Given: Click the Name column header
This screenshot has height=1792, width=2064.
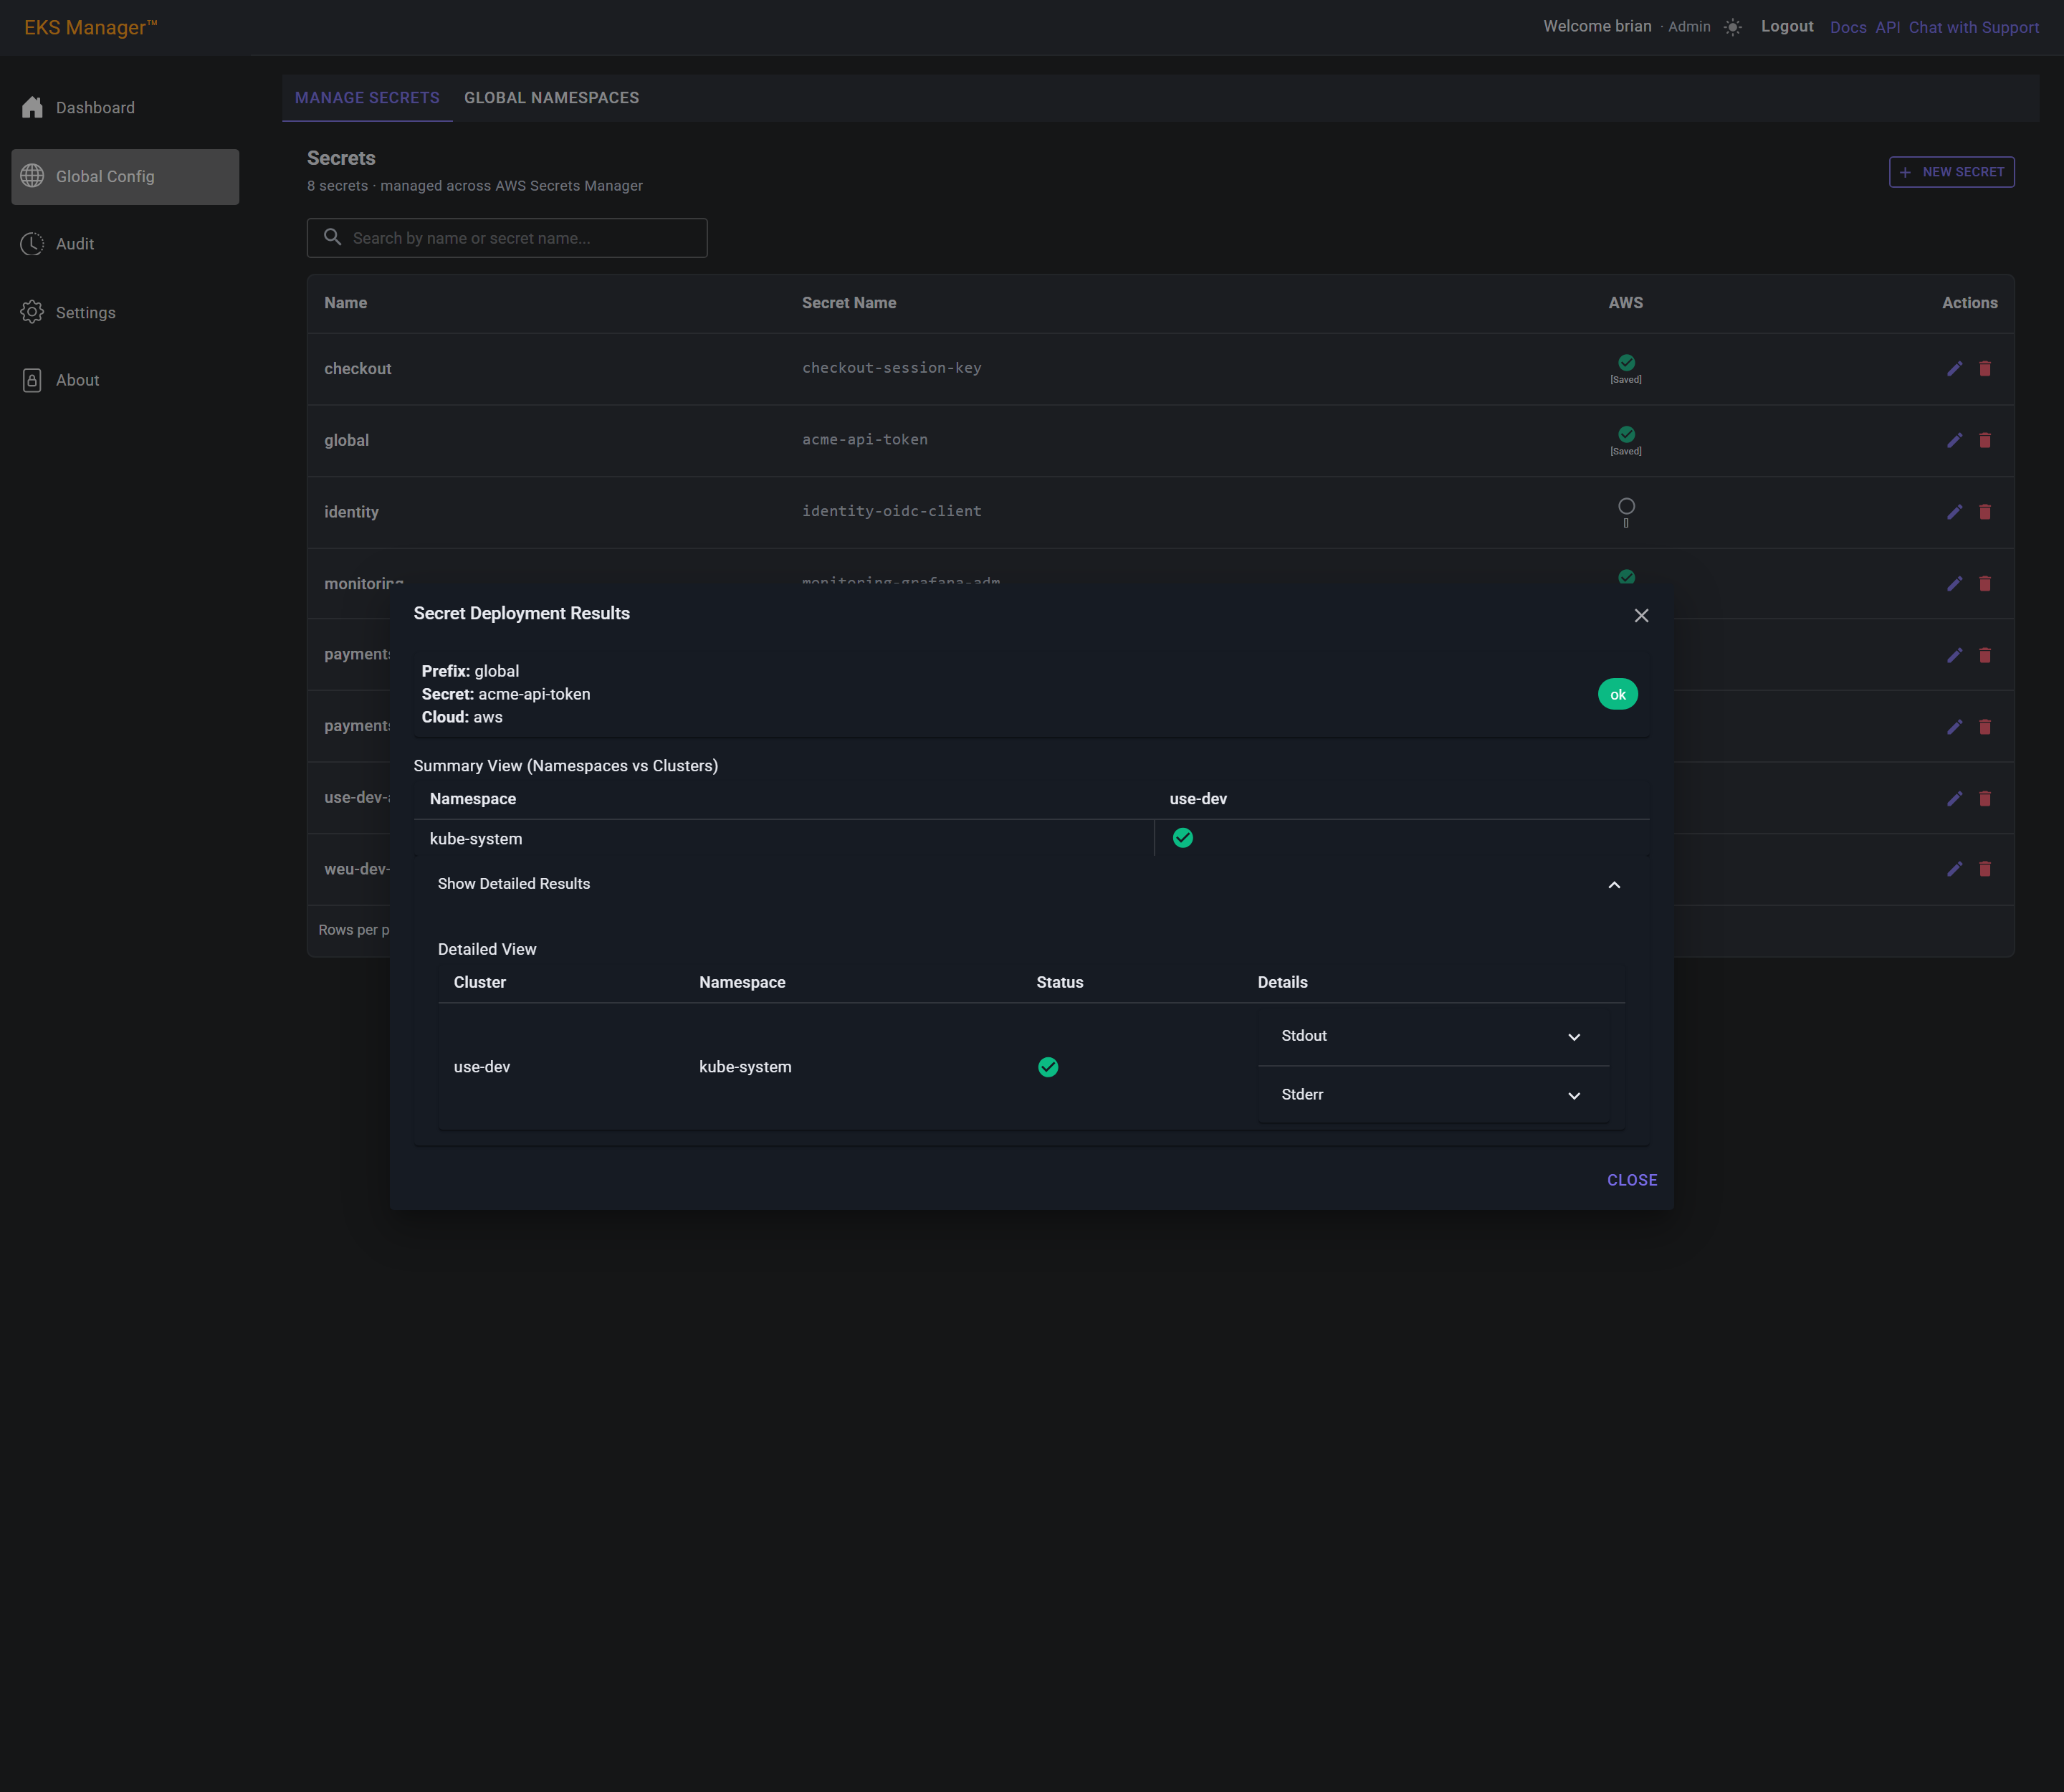Looking at the screenshot, I should pos(346,303).
